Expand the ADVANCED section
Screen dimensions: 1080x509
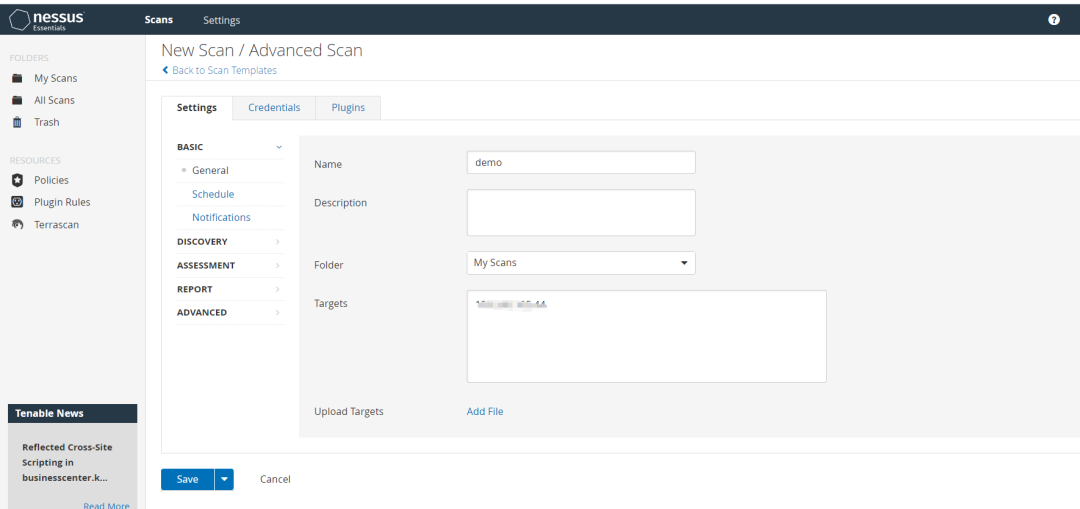click(x=230, y=313)
